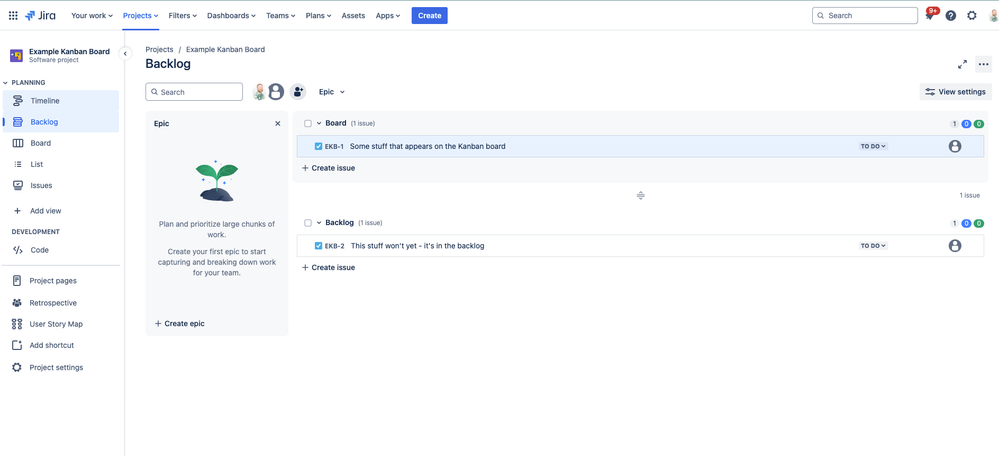Open the Plans dropdown
Image resolution: width=999 pixels, height=456 pixels.
[x=319, y=15]
